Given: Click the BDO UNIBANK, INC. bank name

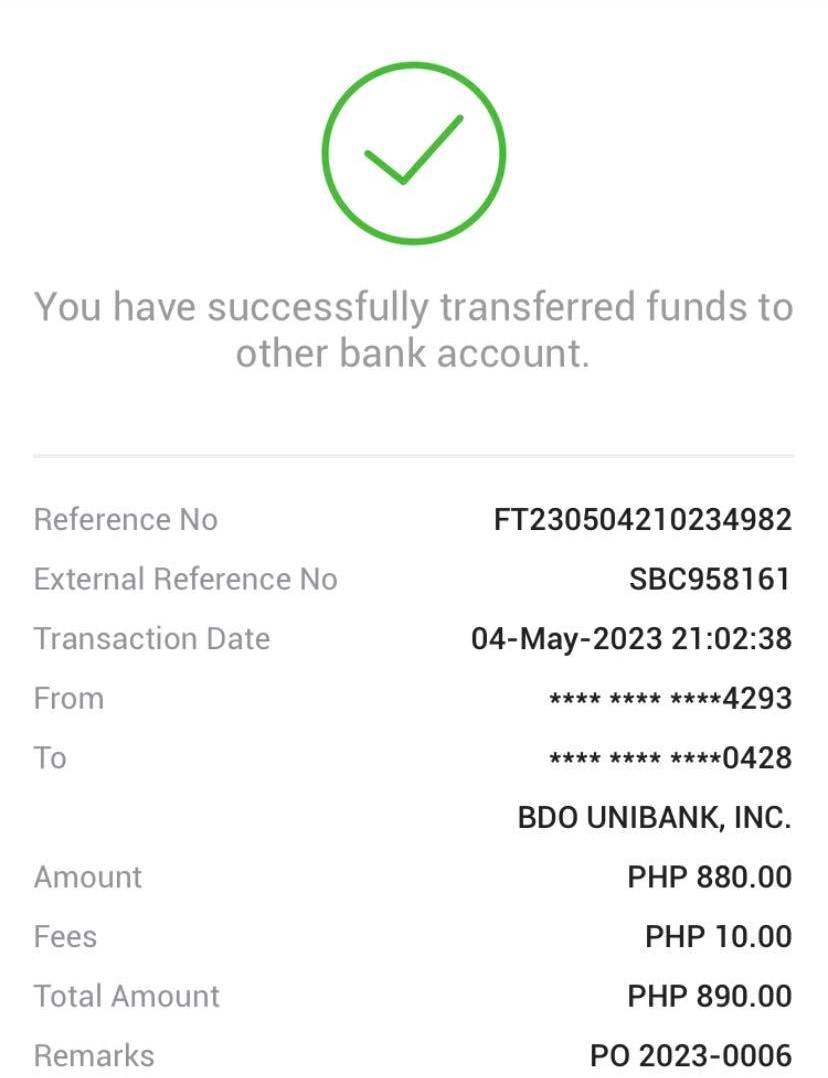Looking at the screenshot, I should point(654,818).
